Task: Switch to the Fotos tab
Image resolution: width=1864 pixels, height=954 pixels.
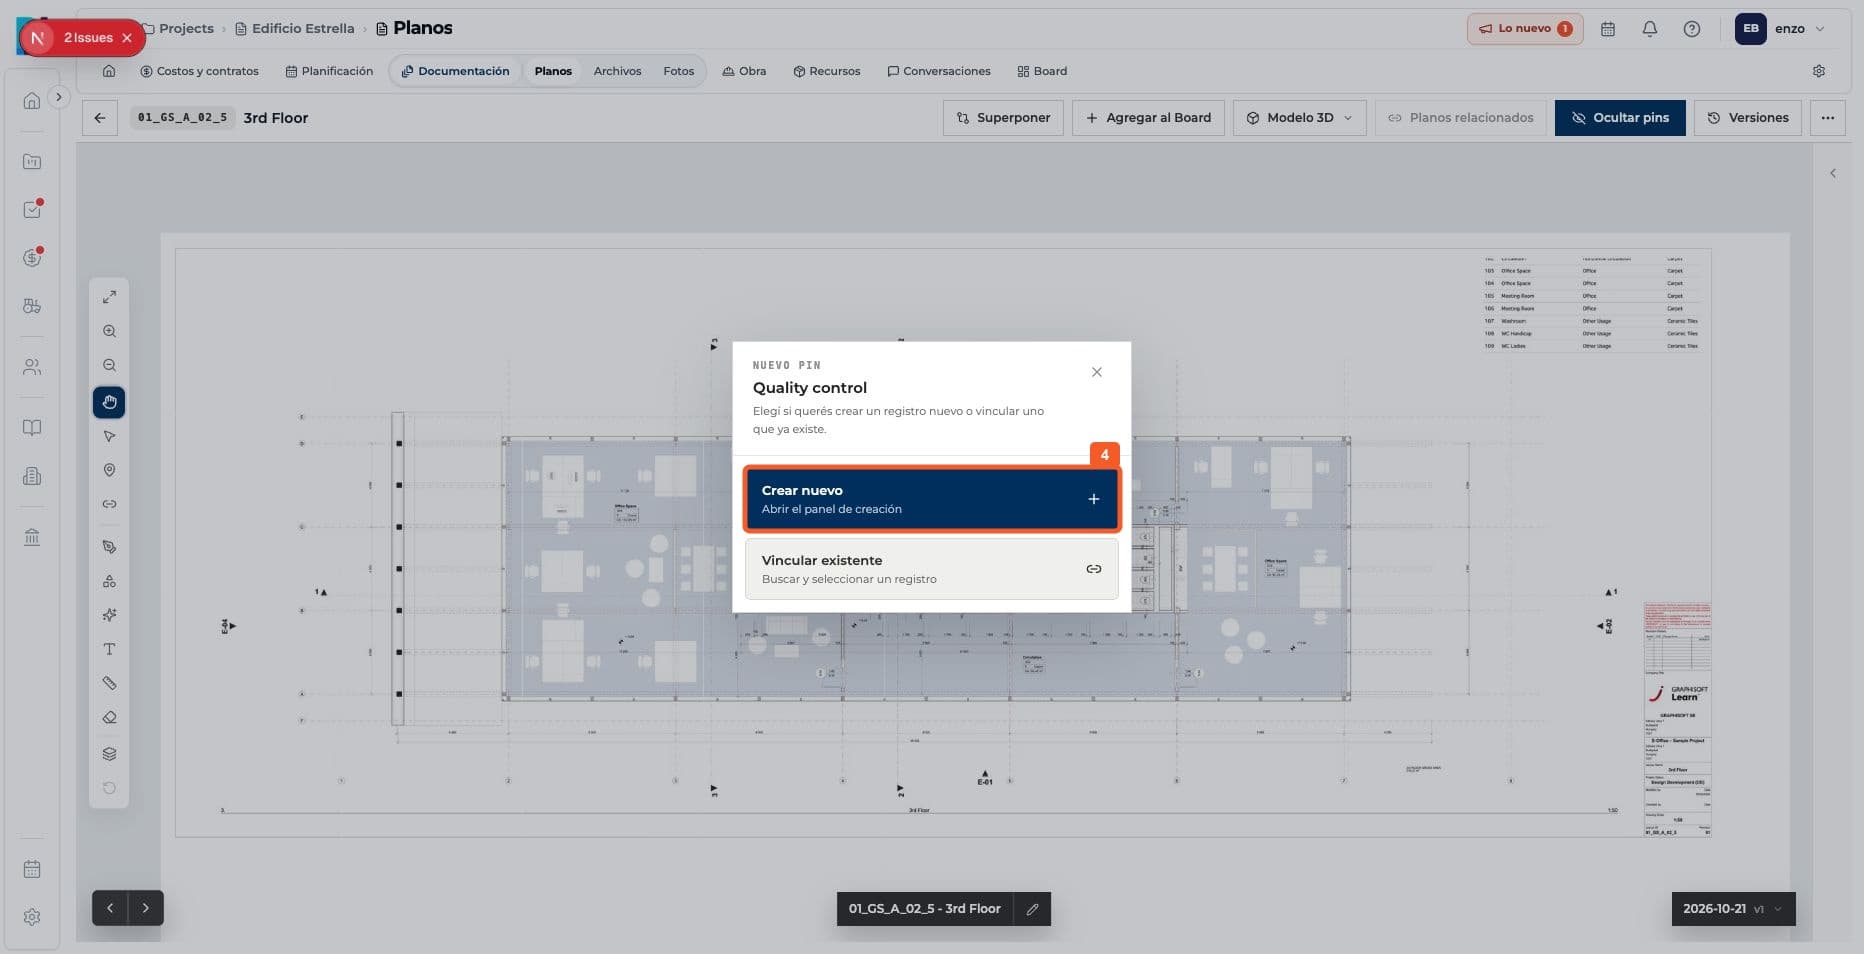Action: tap(678, 71)
